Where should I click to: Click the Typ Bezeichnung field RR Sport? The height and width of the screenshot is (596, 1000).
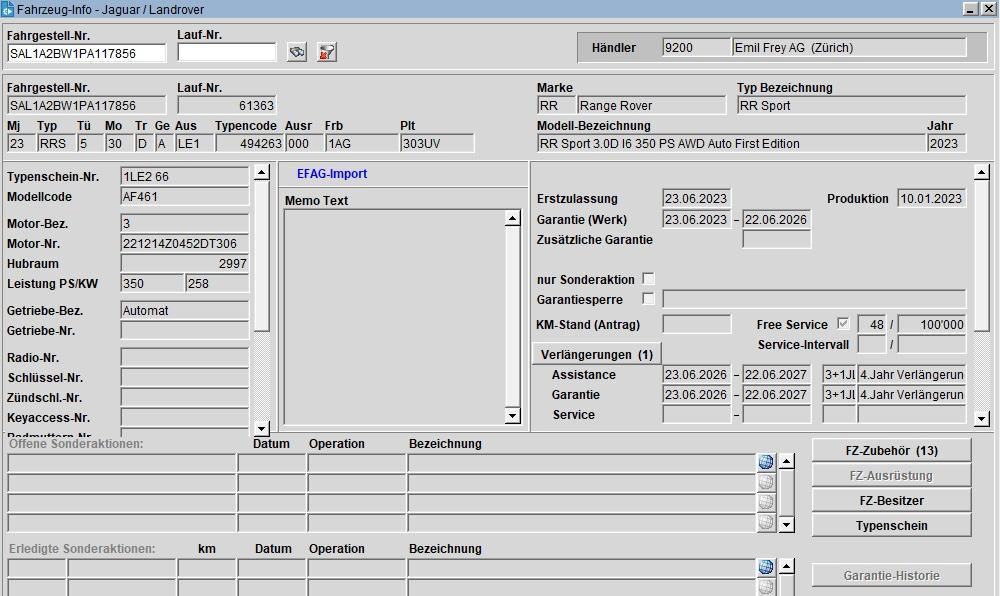[851, 105]
